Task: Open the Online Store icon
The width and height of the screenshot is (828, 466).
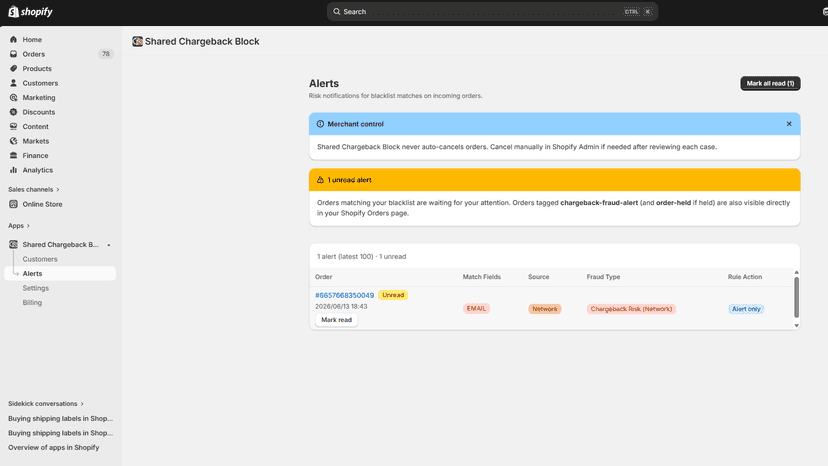Action: coord(13,204)
